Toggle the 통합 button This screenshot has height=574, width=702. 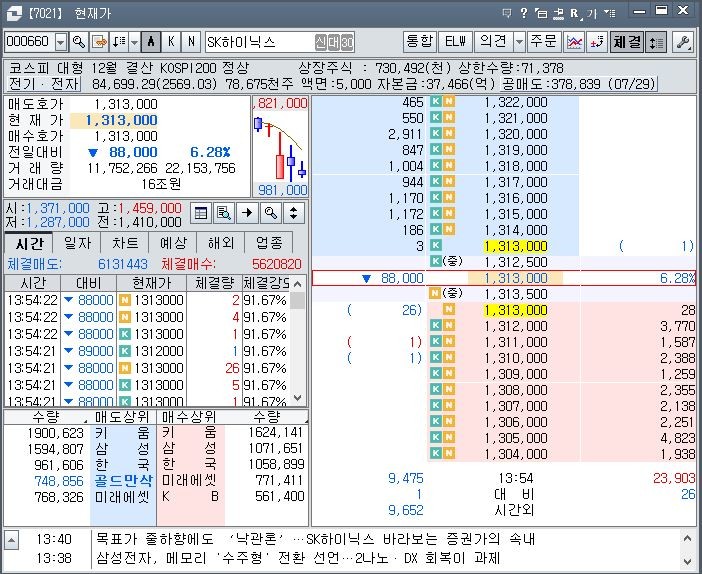[x=419, y=42]
